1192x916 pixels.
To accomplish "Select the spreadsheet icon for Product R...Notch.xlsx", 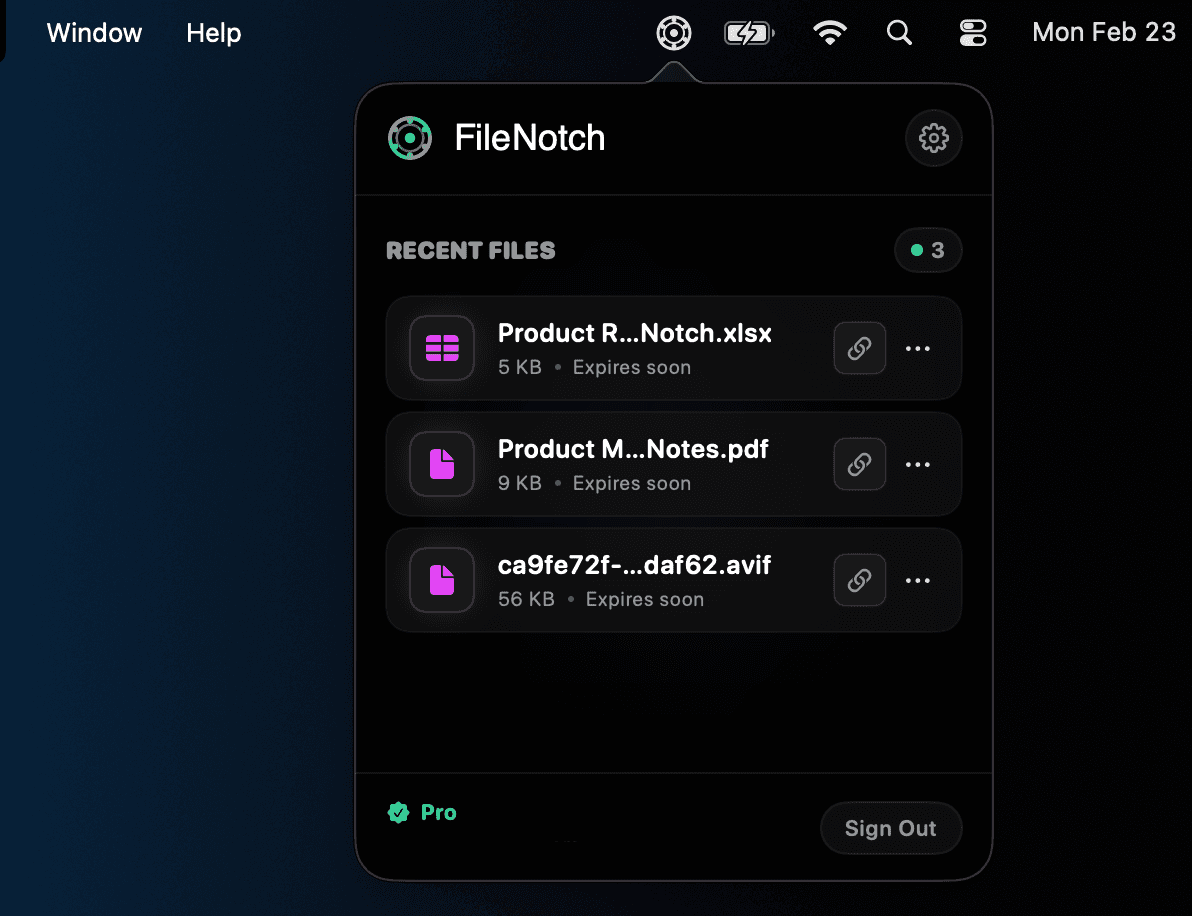I will 442,348.
